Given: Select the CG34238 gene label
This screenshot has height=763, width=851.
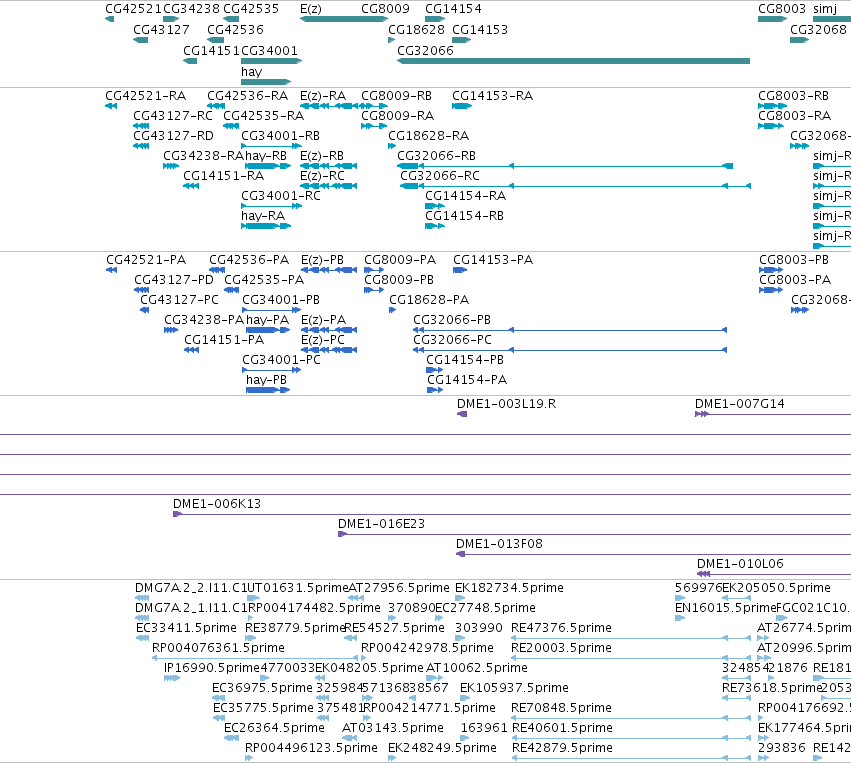Looking at the screenshot, I should click(x=192, y=9).
